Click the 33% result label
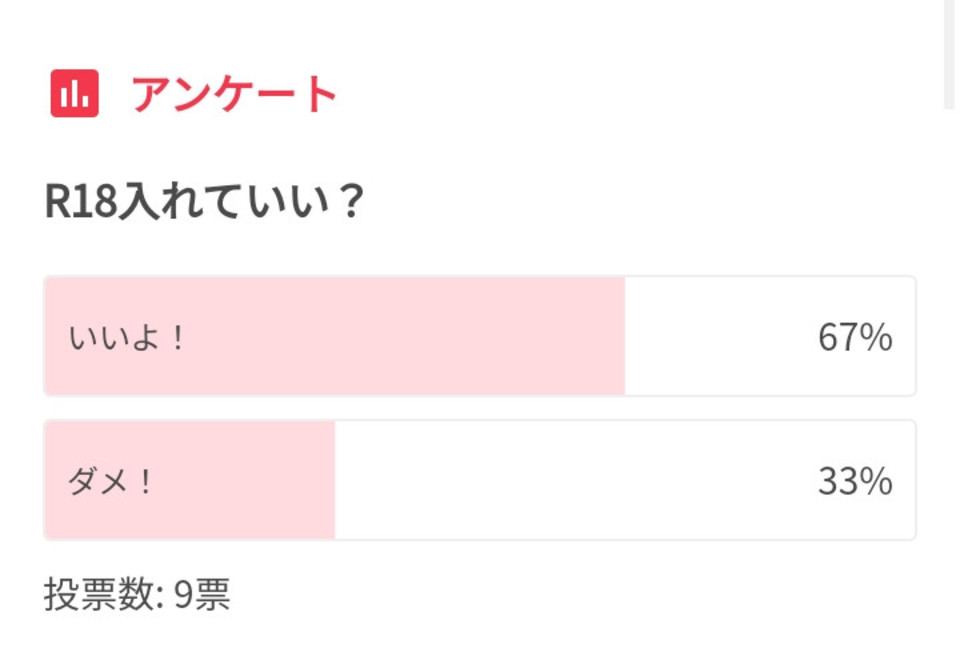This screenshot has height=656, width=960. click(855, 481)
